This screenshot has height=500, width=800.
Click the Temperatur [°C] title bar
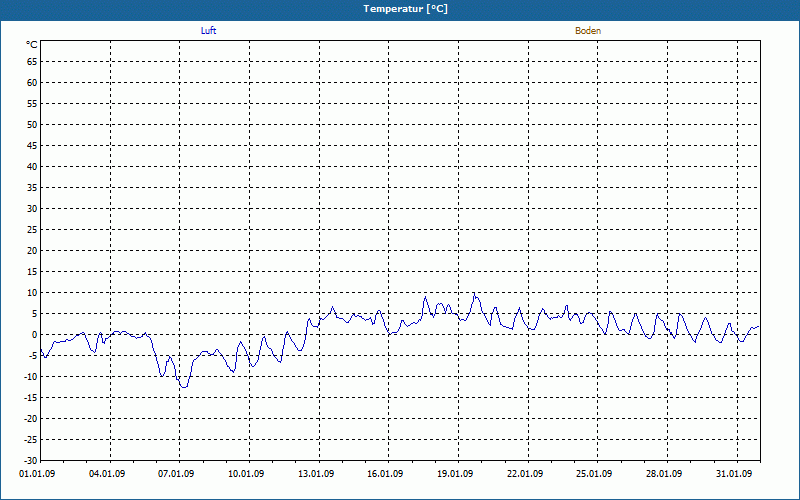400,9
